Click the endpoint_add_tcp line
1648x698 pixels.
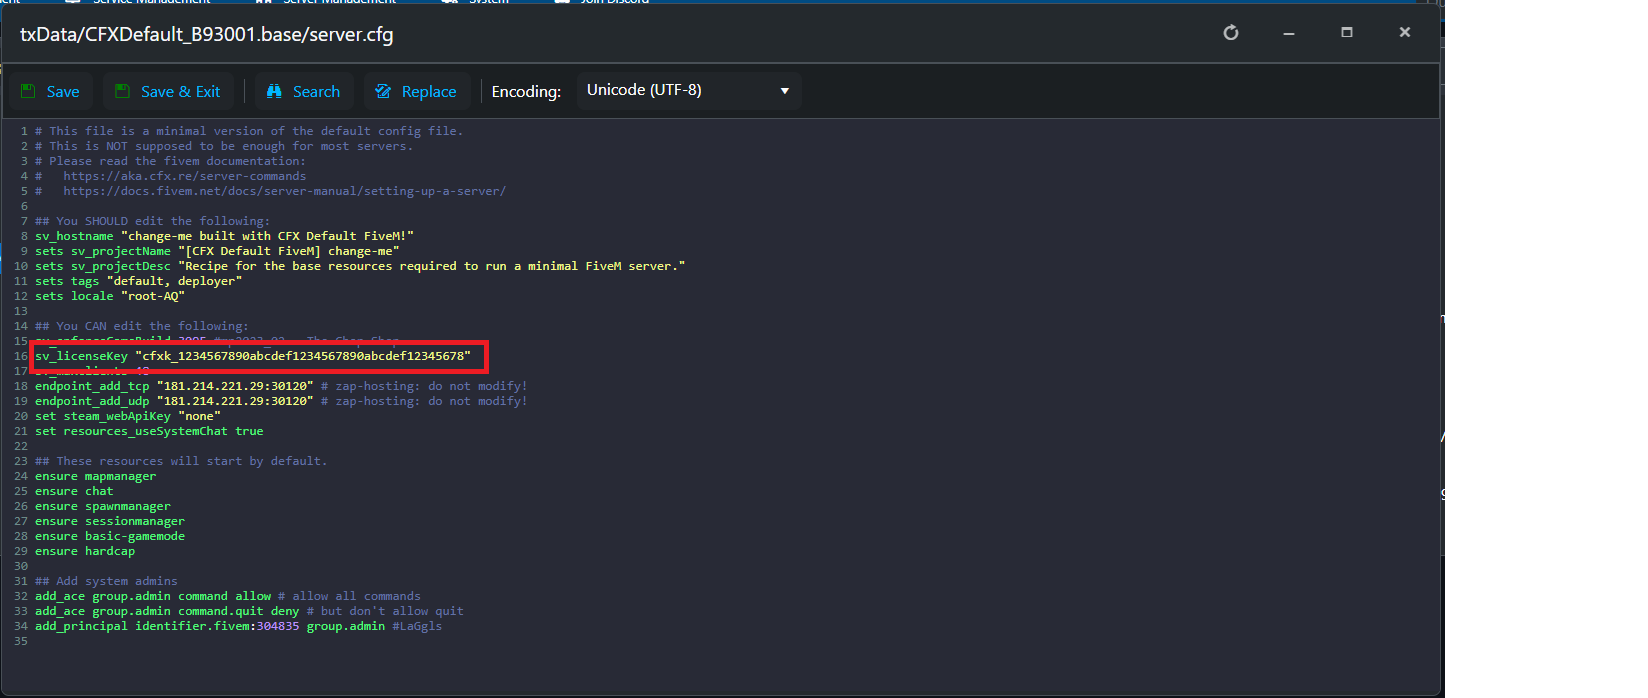coord(281,386)
